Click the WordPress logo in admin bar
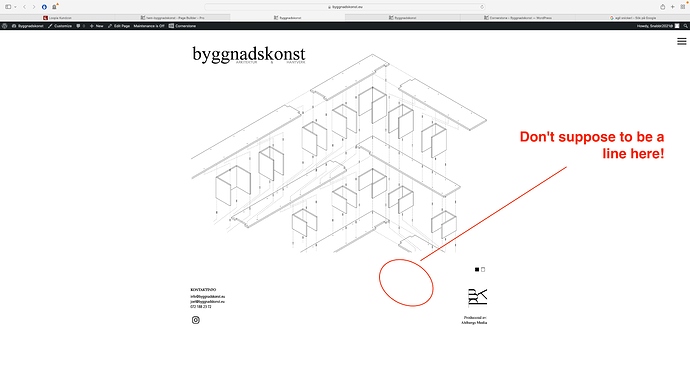Screen dimensions: 690x388 pyautogui.click(x=4, y=26)
